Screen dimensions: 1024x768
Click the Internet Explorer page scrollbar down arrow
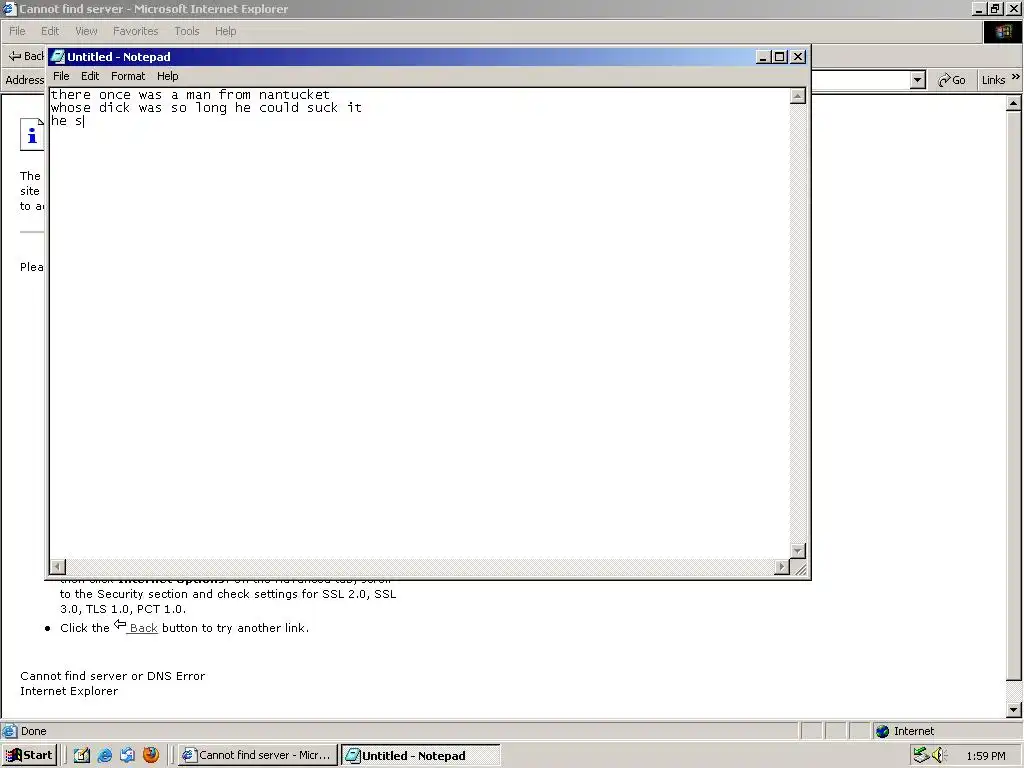pyautogui.click(x=1013, y=710)
